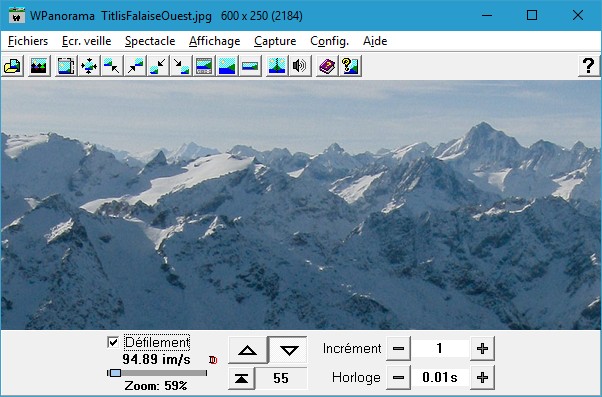Open the Config. menu

click(329, 41)
